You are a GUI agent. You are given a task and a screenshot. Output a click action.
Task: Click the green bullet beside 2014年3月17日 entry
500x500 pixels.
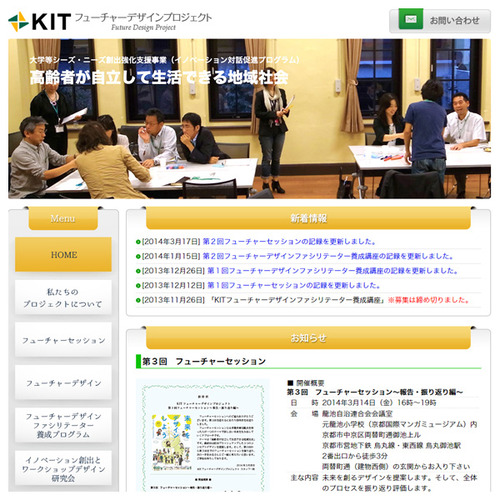tap(138, 242)
